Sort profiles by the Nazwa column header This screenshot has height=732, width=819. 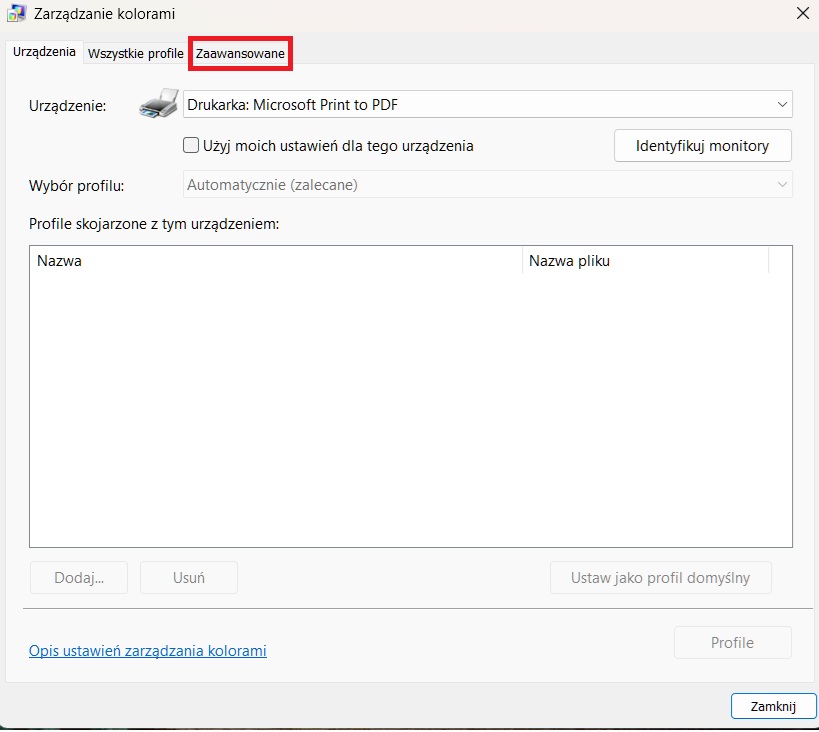click(x=275, y=261)
